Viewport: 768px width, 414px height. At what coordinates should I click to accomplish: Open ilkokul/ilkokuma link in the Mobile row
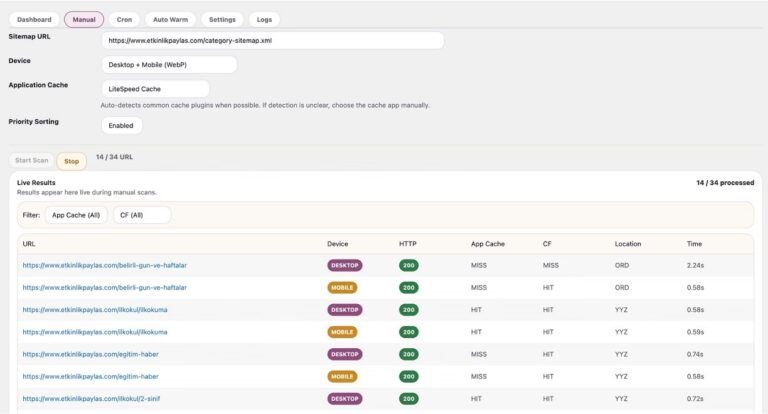pos(95,332)
